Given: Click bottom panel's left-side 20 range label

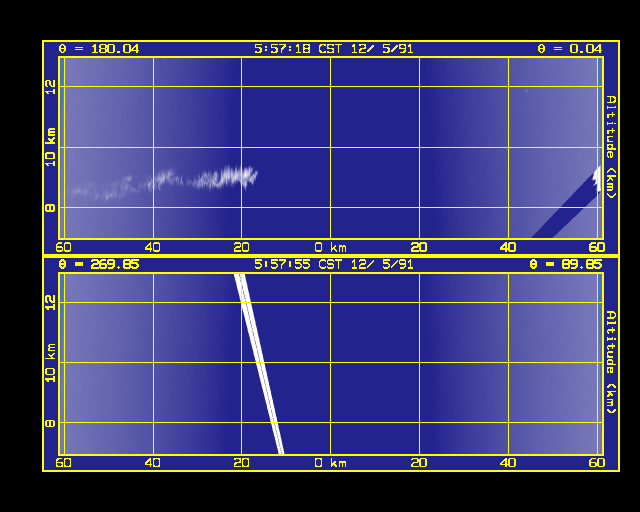Looking at the screenshot, I should click(x=241, y=463).
